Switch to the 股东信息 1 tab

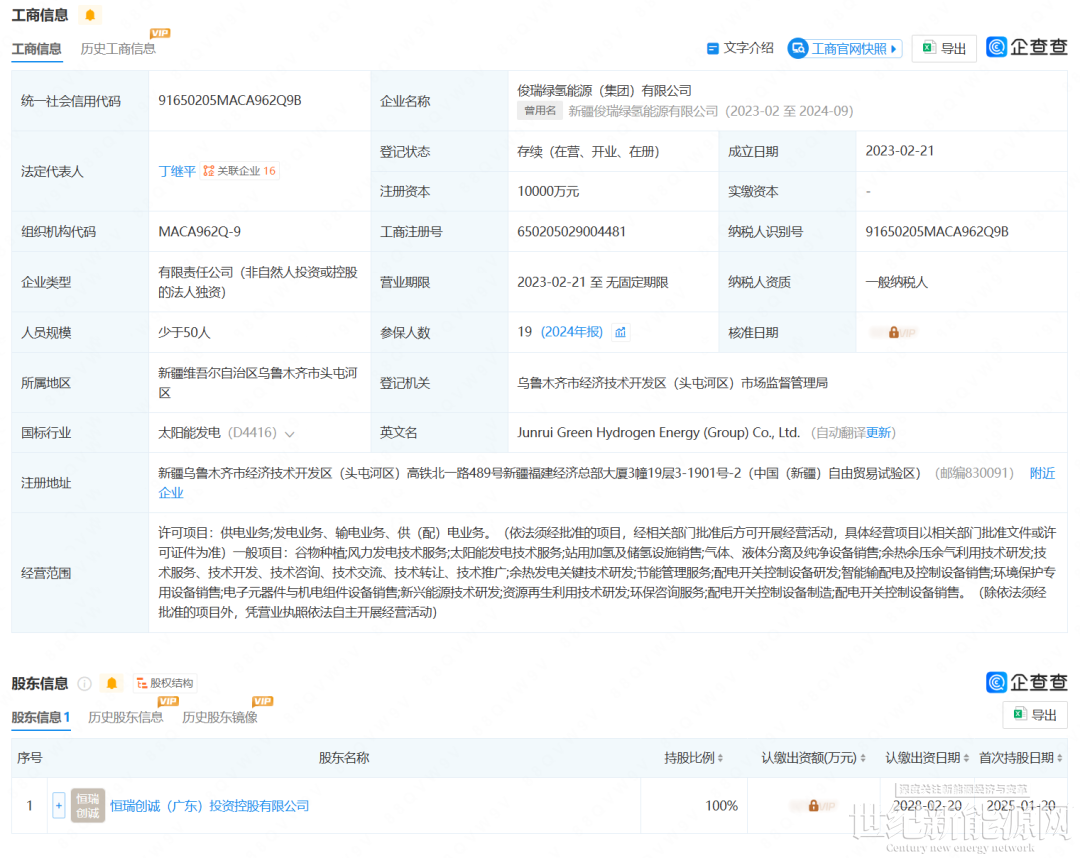tap(41, 718)
